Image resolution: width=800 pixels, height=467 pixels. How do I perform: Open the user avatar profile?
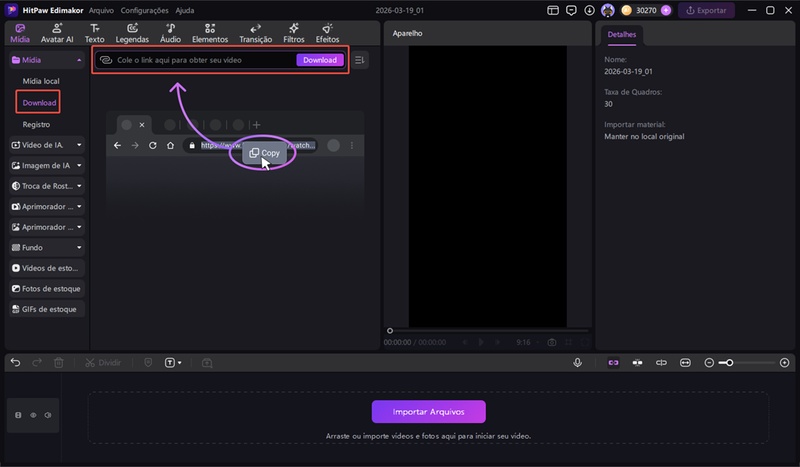(608, 10)
